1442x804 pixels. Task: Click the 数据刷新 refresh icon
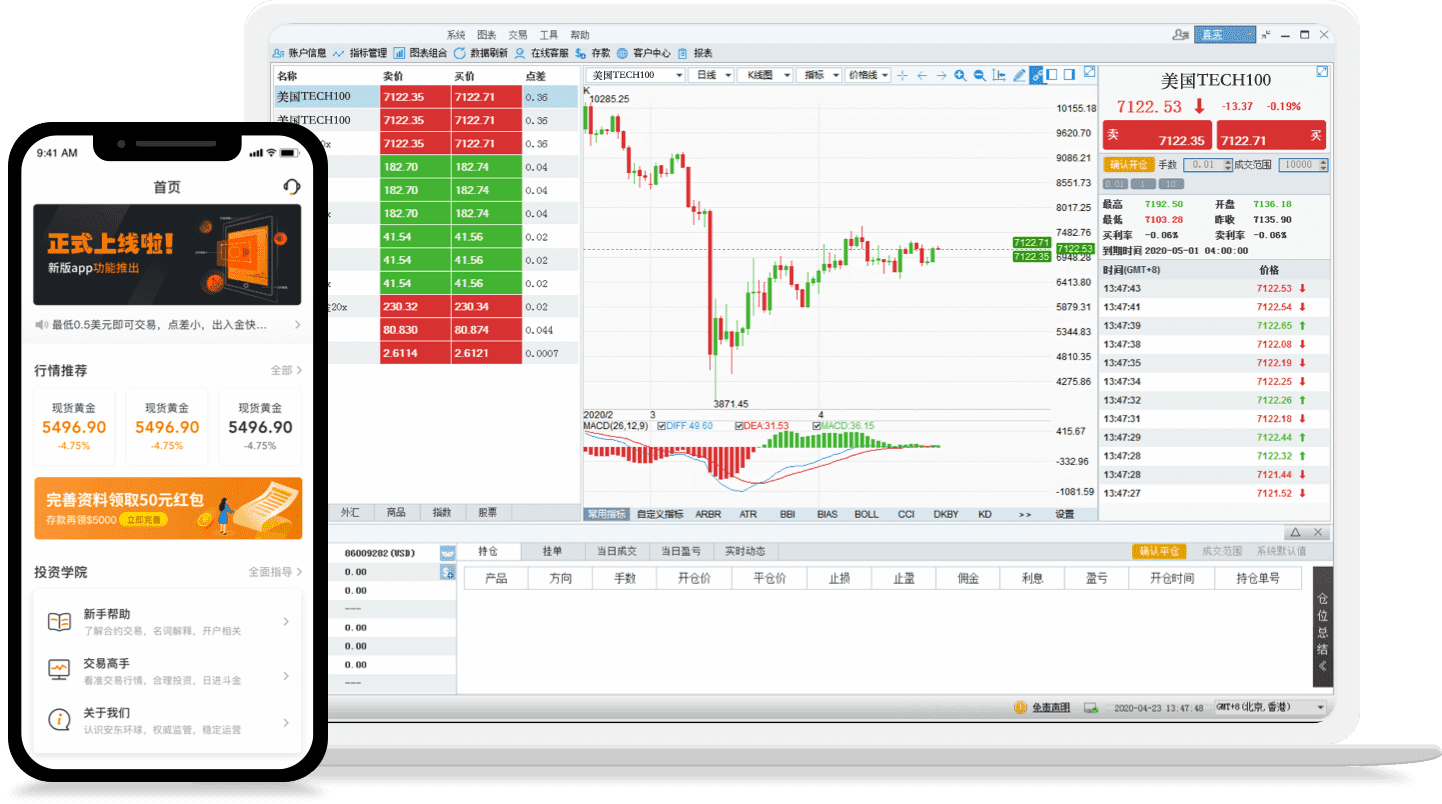tap(460, 53)
